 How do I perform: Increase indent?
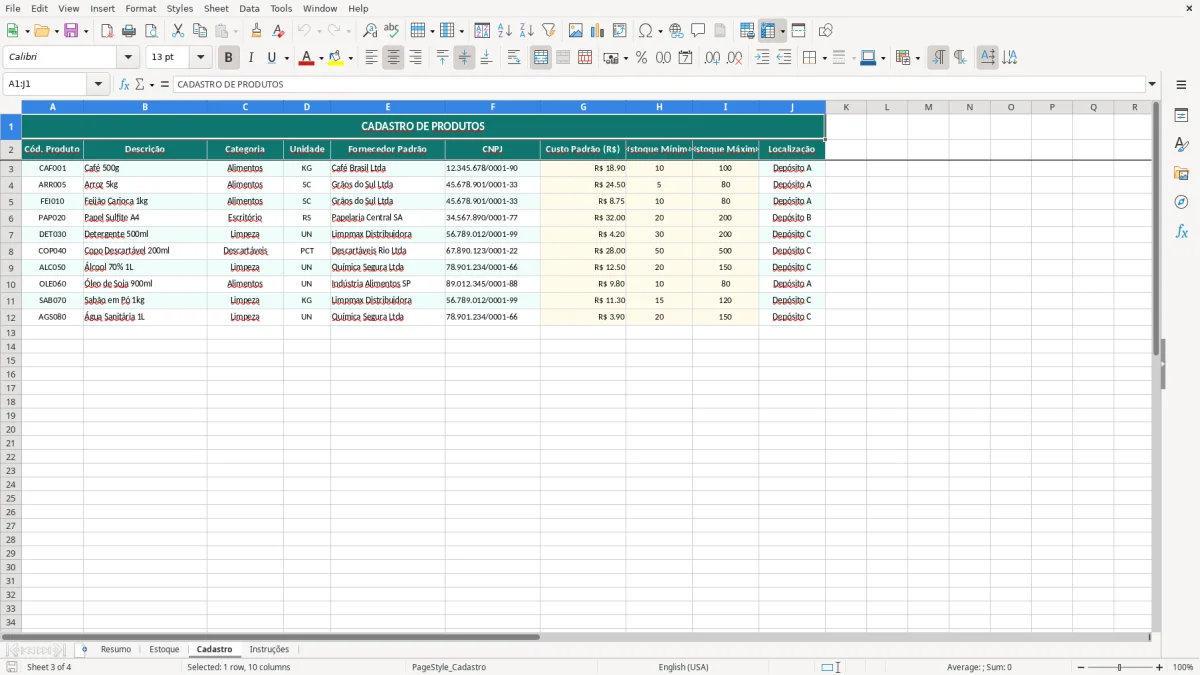tap(762, 58)
